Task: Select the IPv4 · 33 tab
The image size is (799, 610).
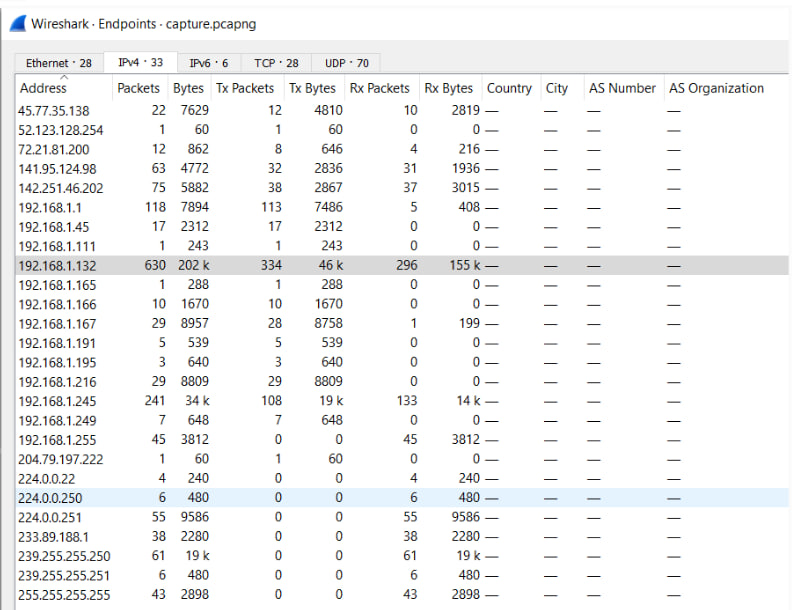Action: click(141, 62)
